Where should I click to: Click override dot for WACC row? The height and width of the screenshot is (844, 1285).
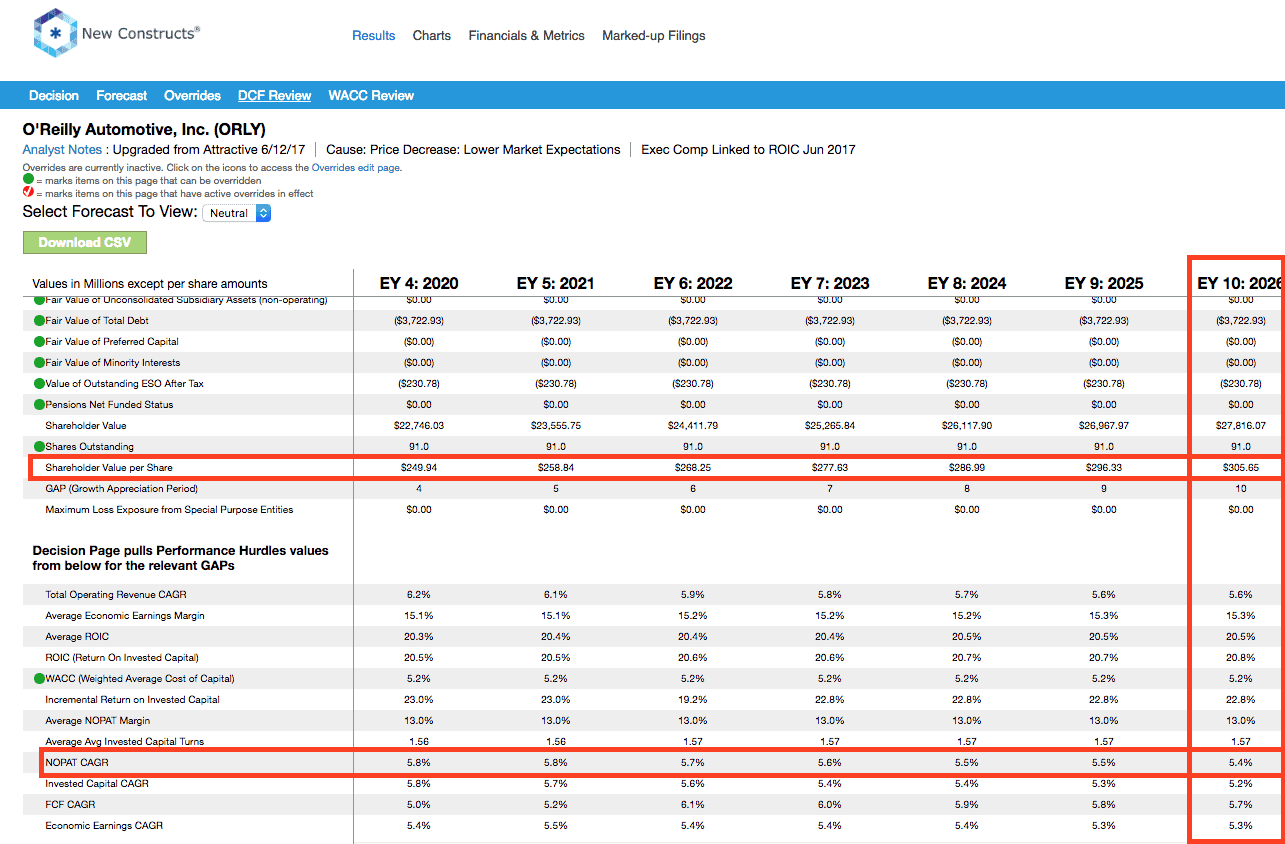coord(39,679)
